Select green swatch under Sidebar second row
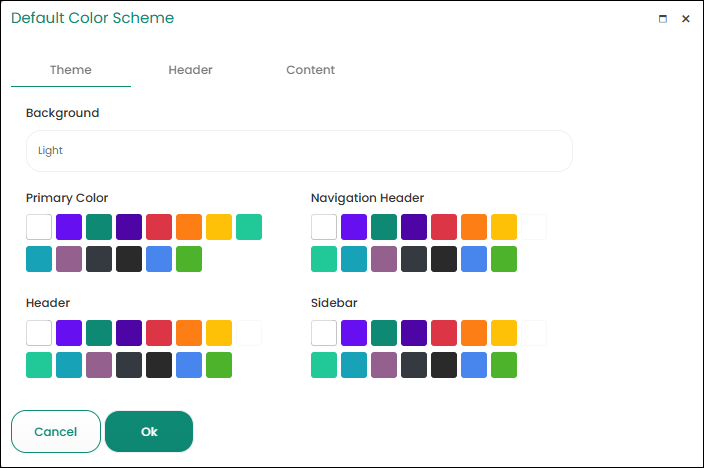 [x=504, y=365]
